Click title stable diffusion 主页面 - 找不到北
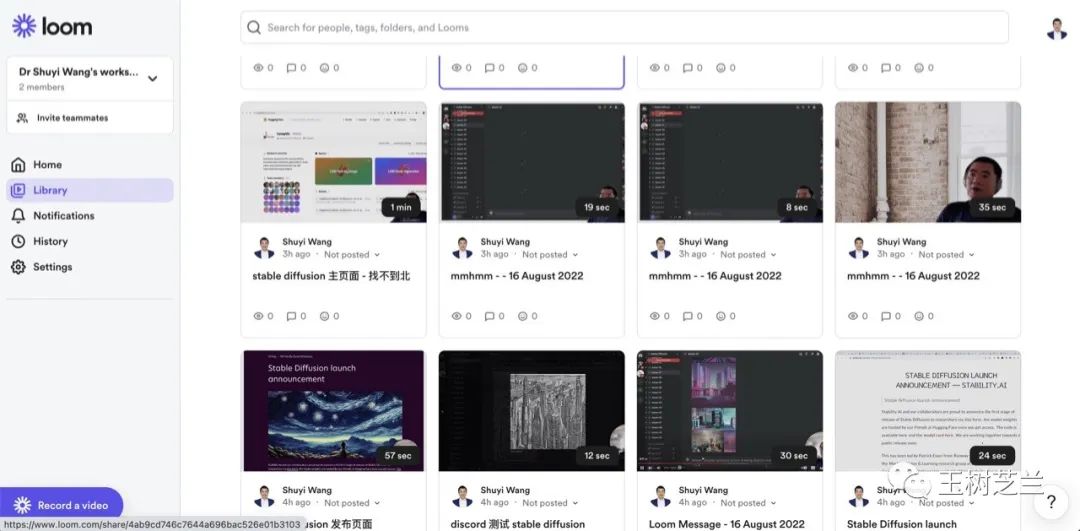 (331, 275)
